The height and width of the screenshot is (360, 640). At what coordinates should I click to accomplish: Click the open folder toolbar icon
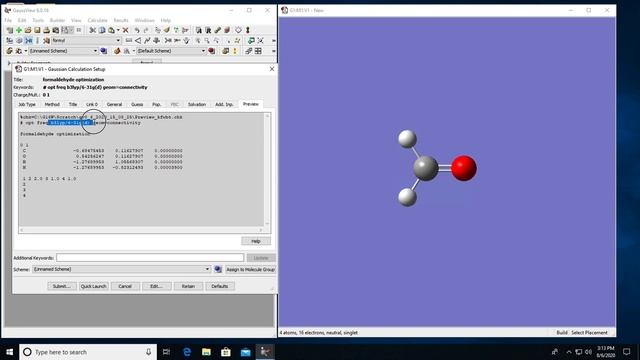click(28, 30)
